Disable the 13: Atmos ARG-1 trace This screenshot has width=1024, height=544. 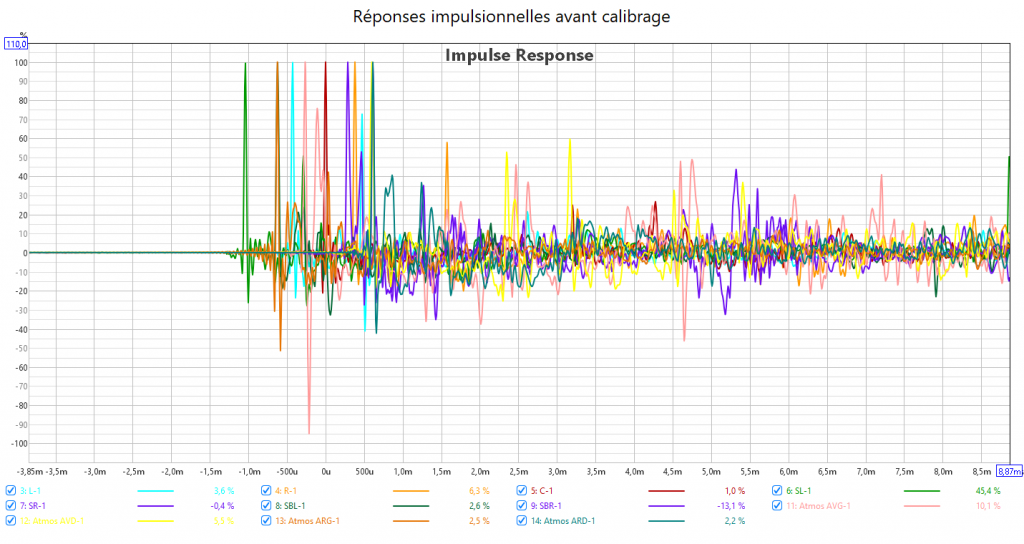(x=267, y=521)
